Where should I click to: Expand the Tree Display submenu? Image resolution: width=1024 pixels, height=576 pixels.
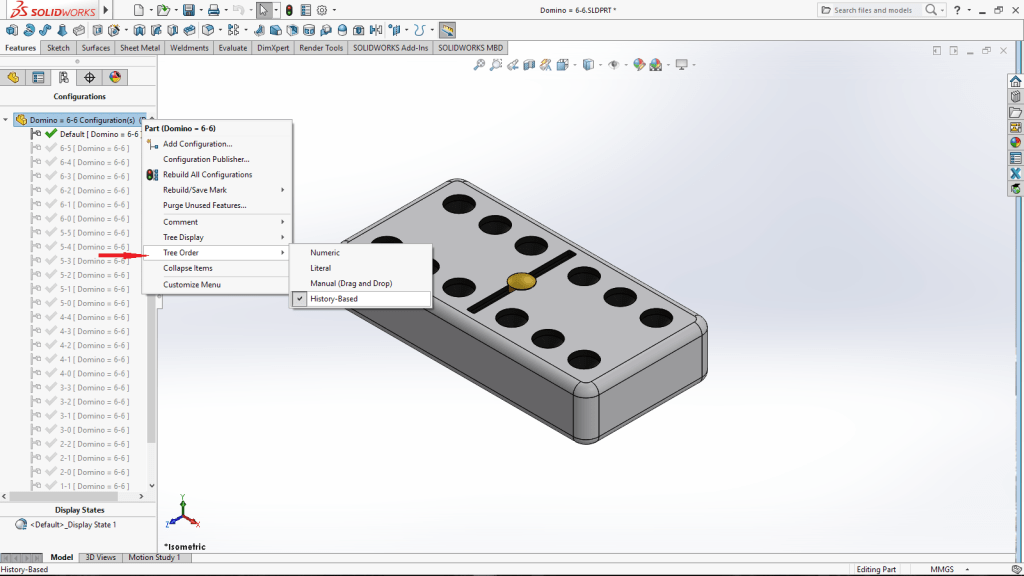183,238
